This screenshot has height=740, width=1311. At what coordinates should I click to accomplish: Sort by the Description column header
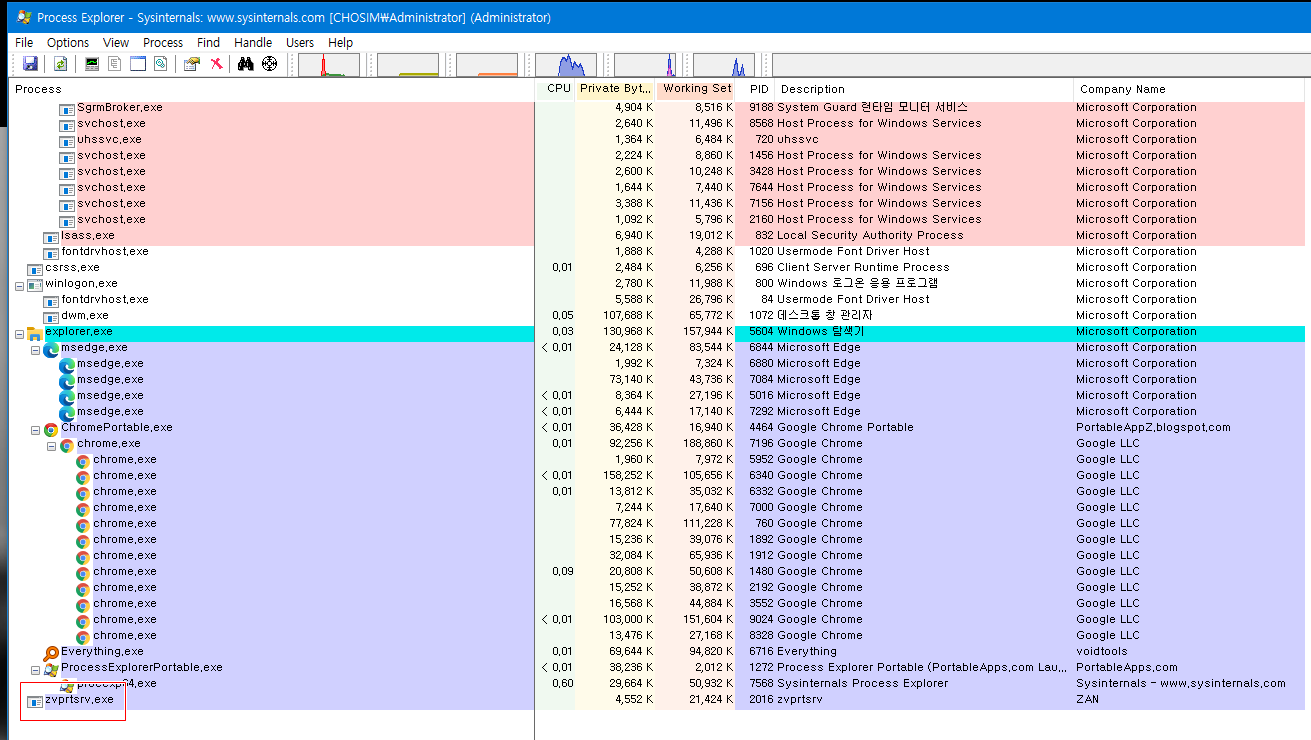coord(925,89)
